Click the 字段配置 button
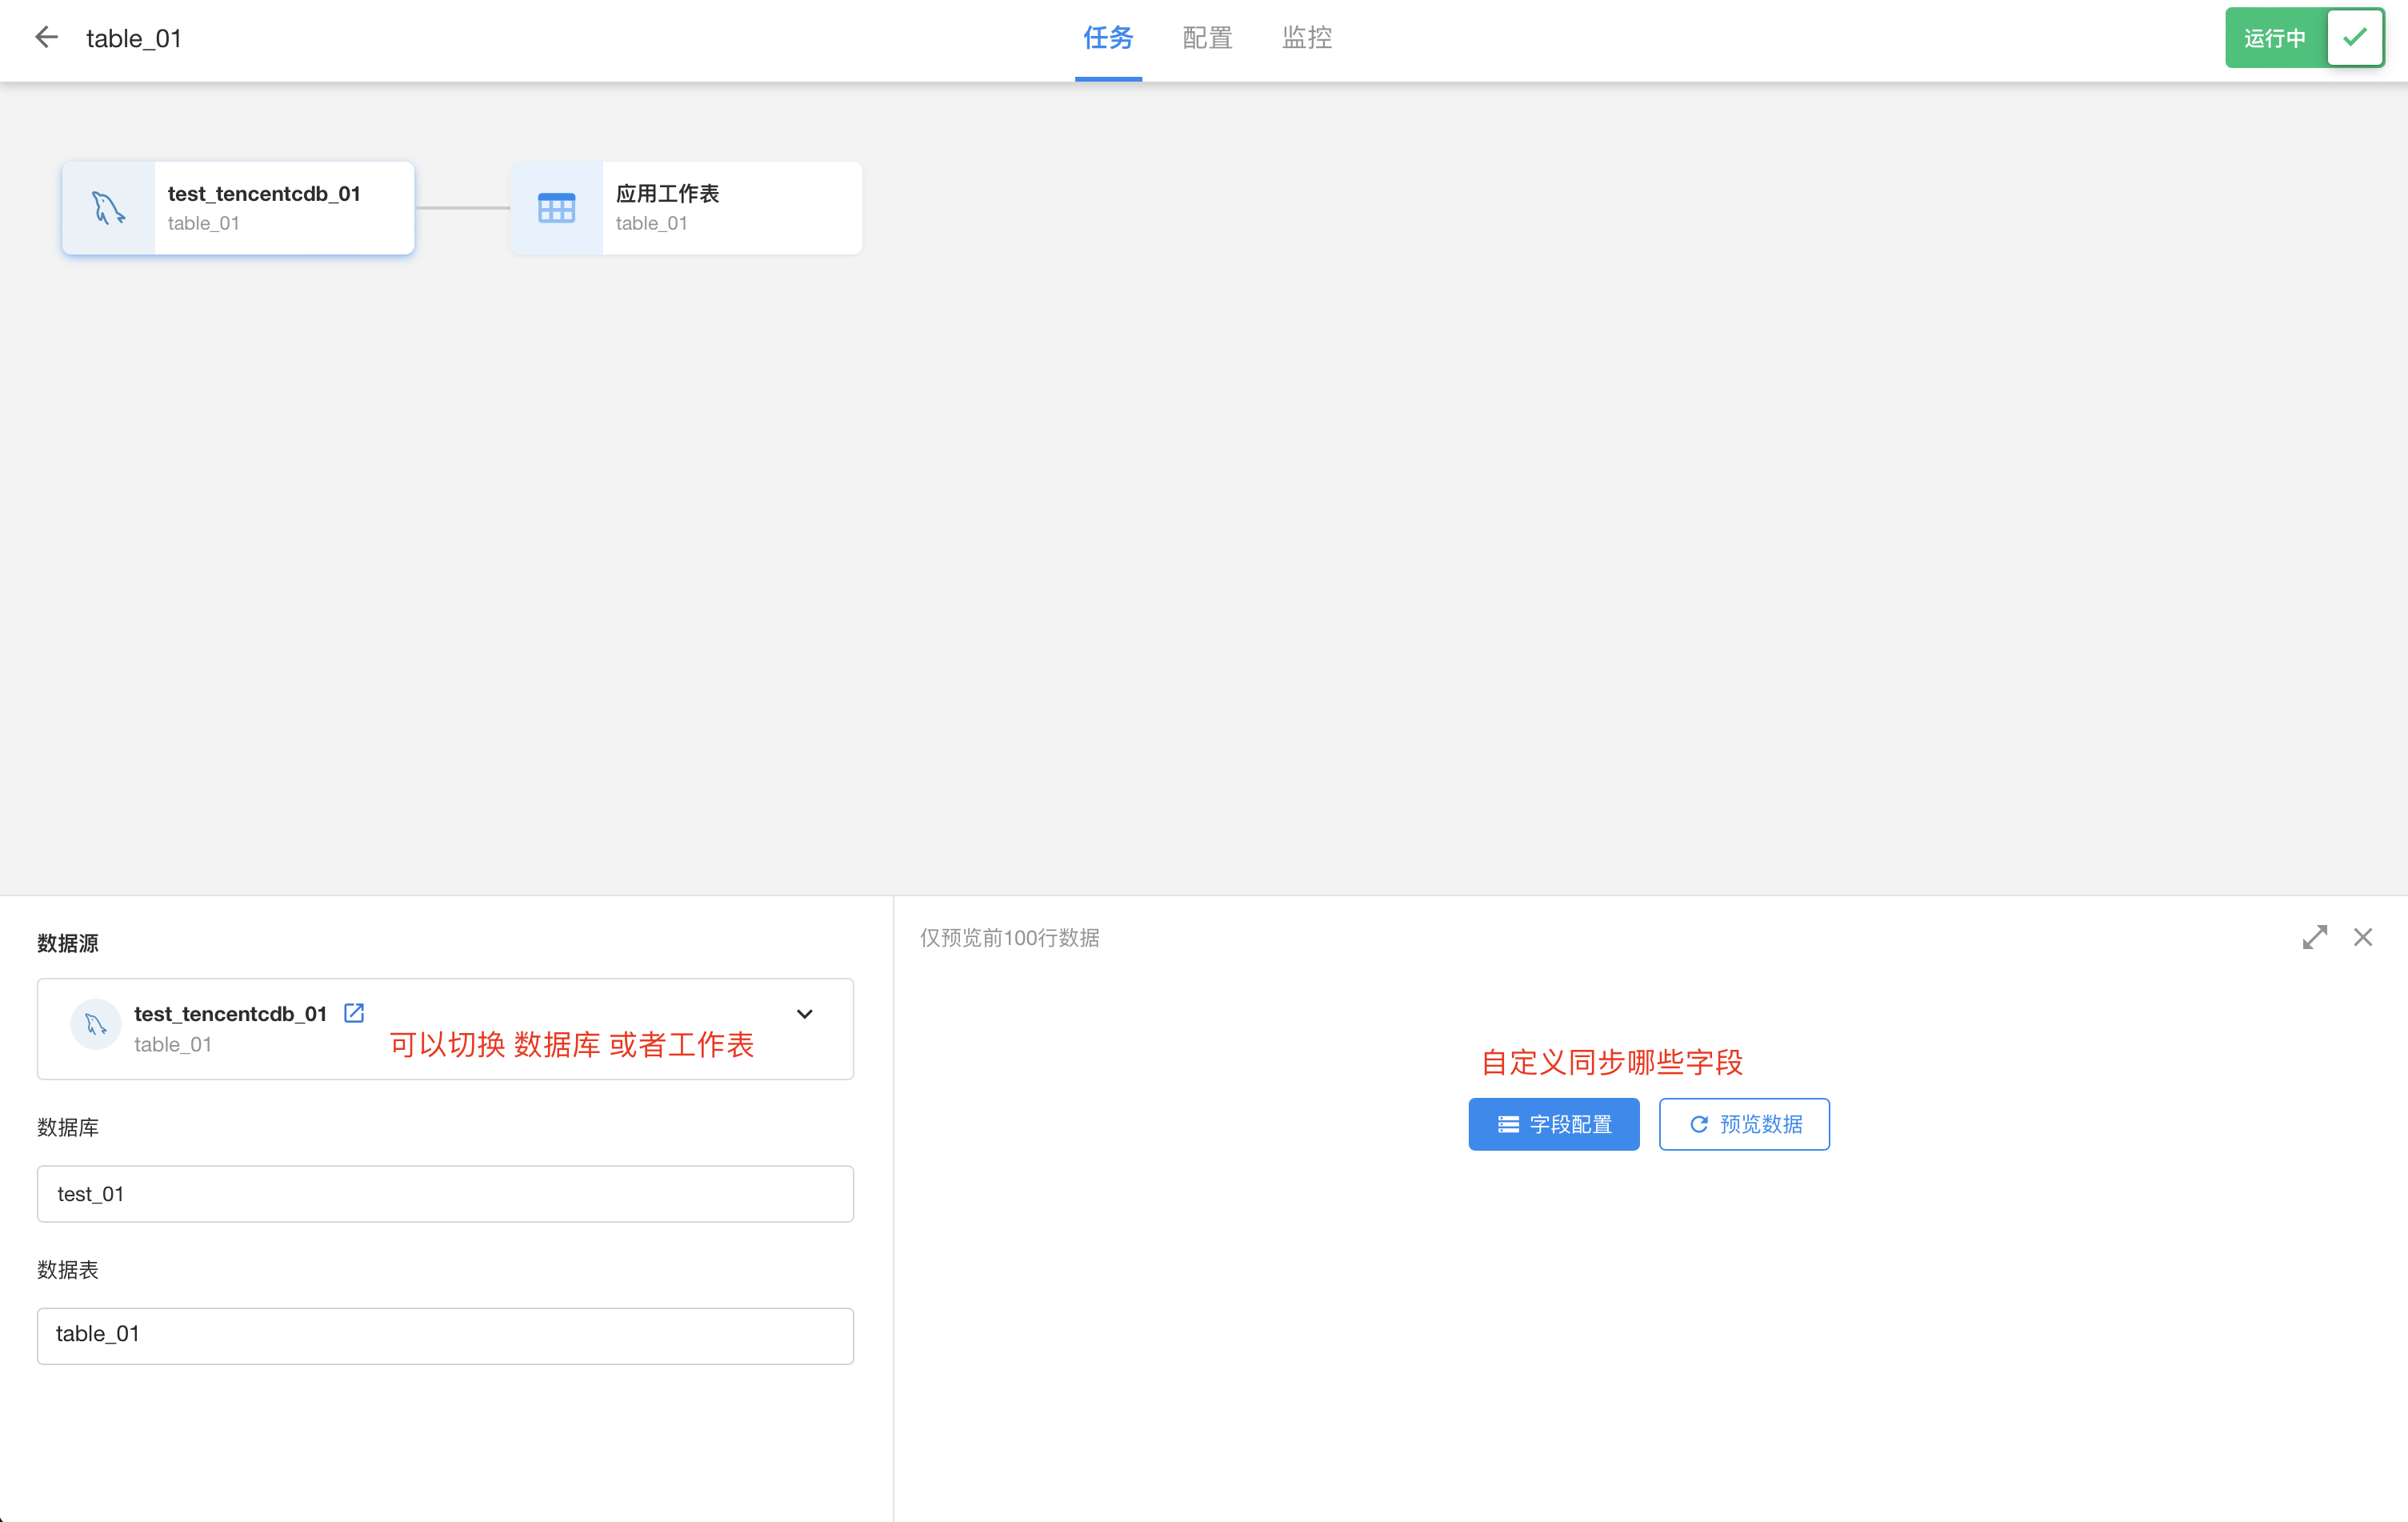 (1553, 1124)
